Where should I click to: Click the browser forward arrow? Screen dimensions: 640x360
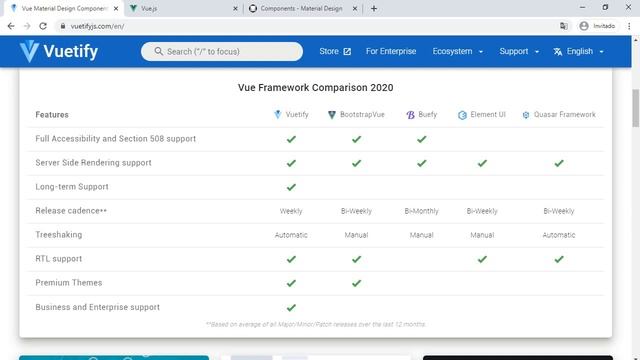(x=27, y=26)
